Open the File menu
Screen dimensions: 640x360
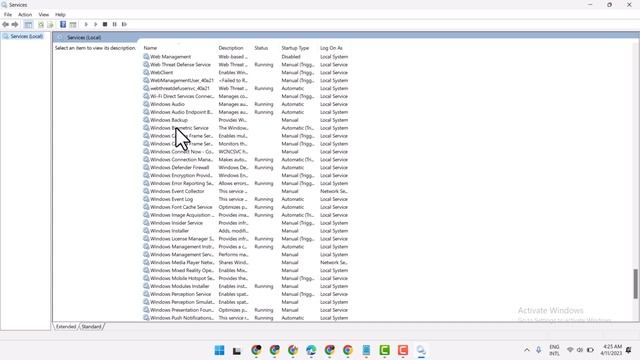click(x=8, y=15)
